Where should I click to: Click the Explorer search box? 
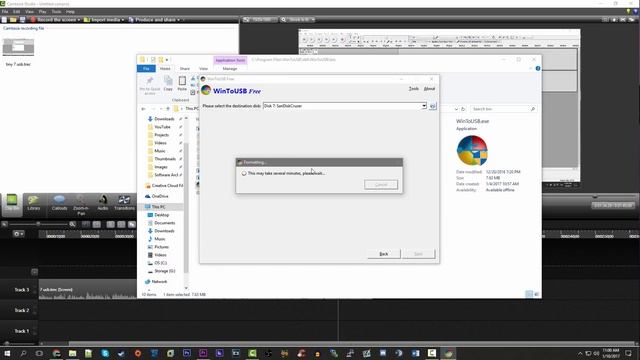click(503, 109)
